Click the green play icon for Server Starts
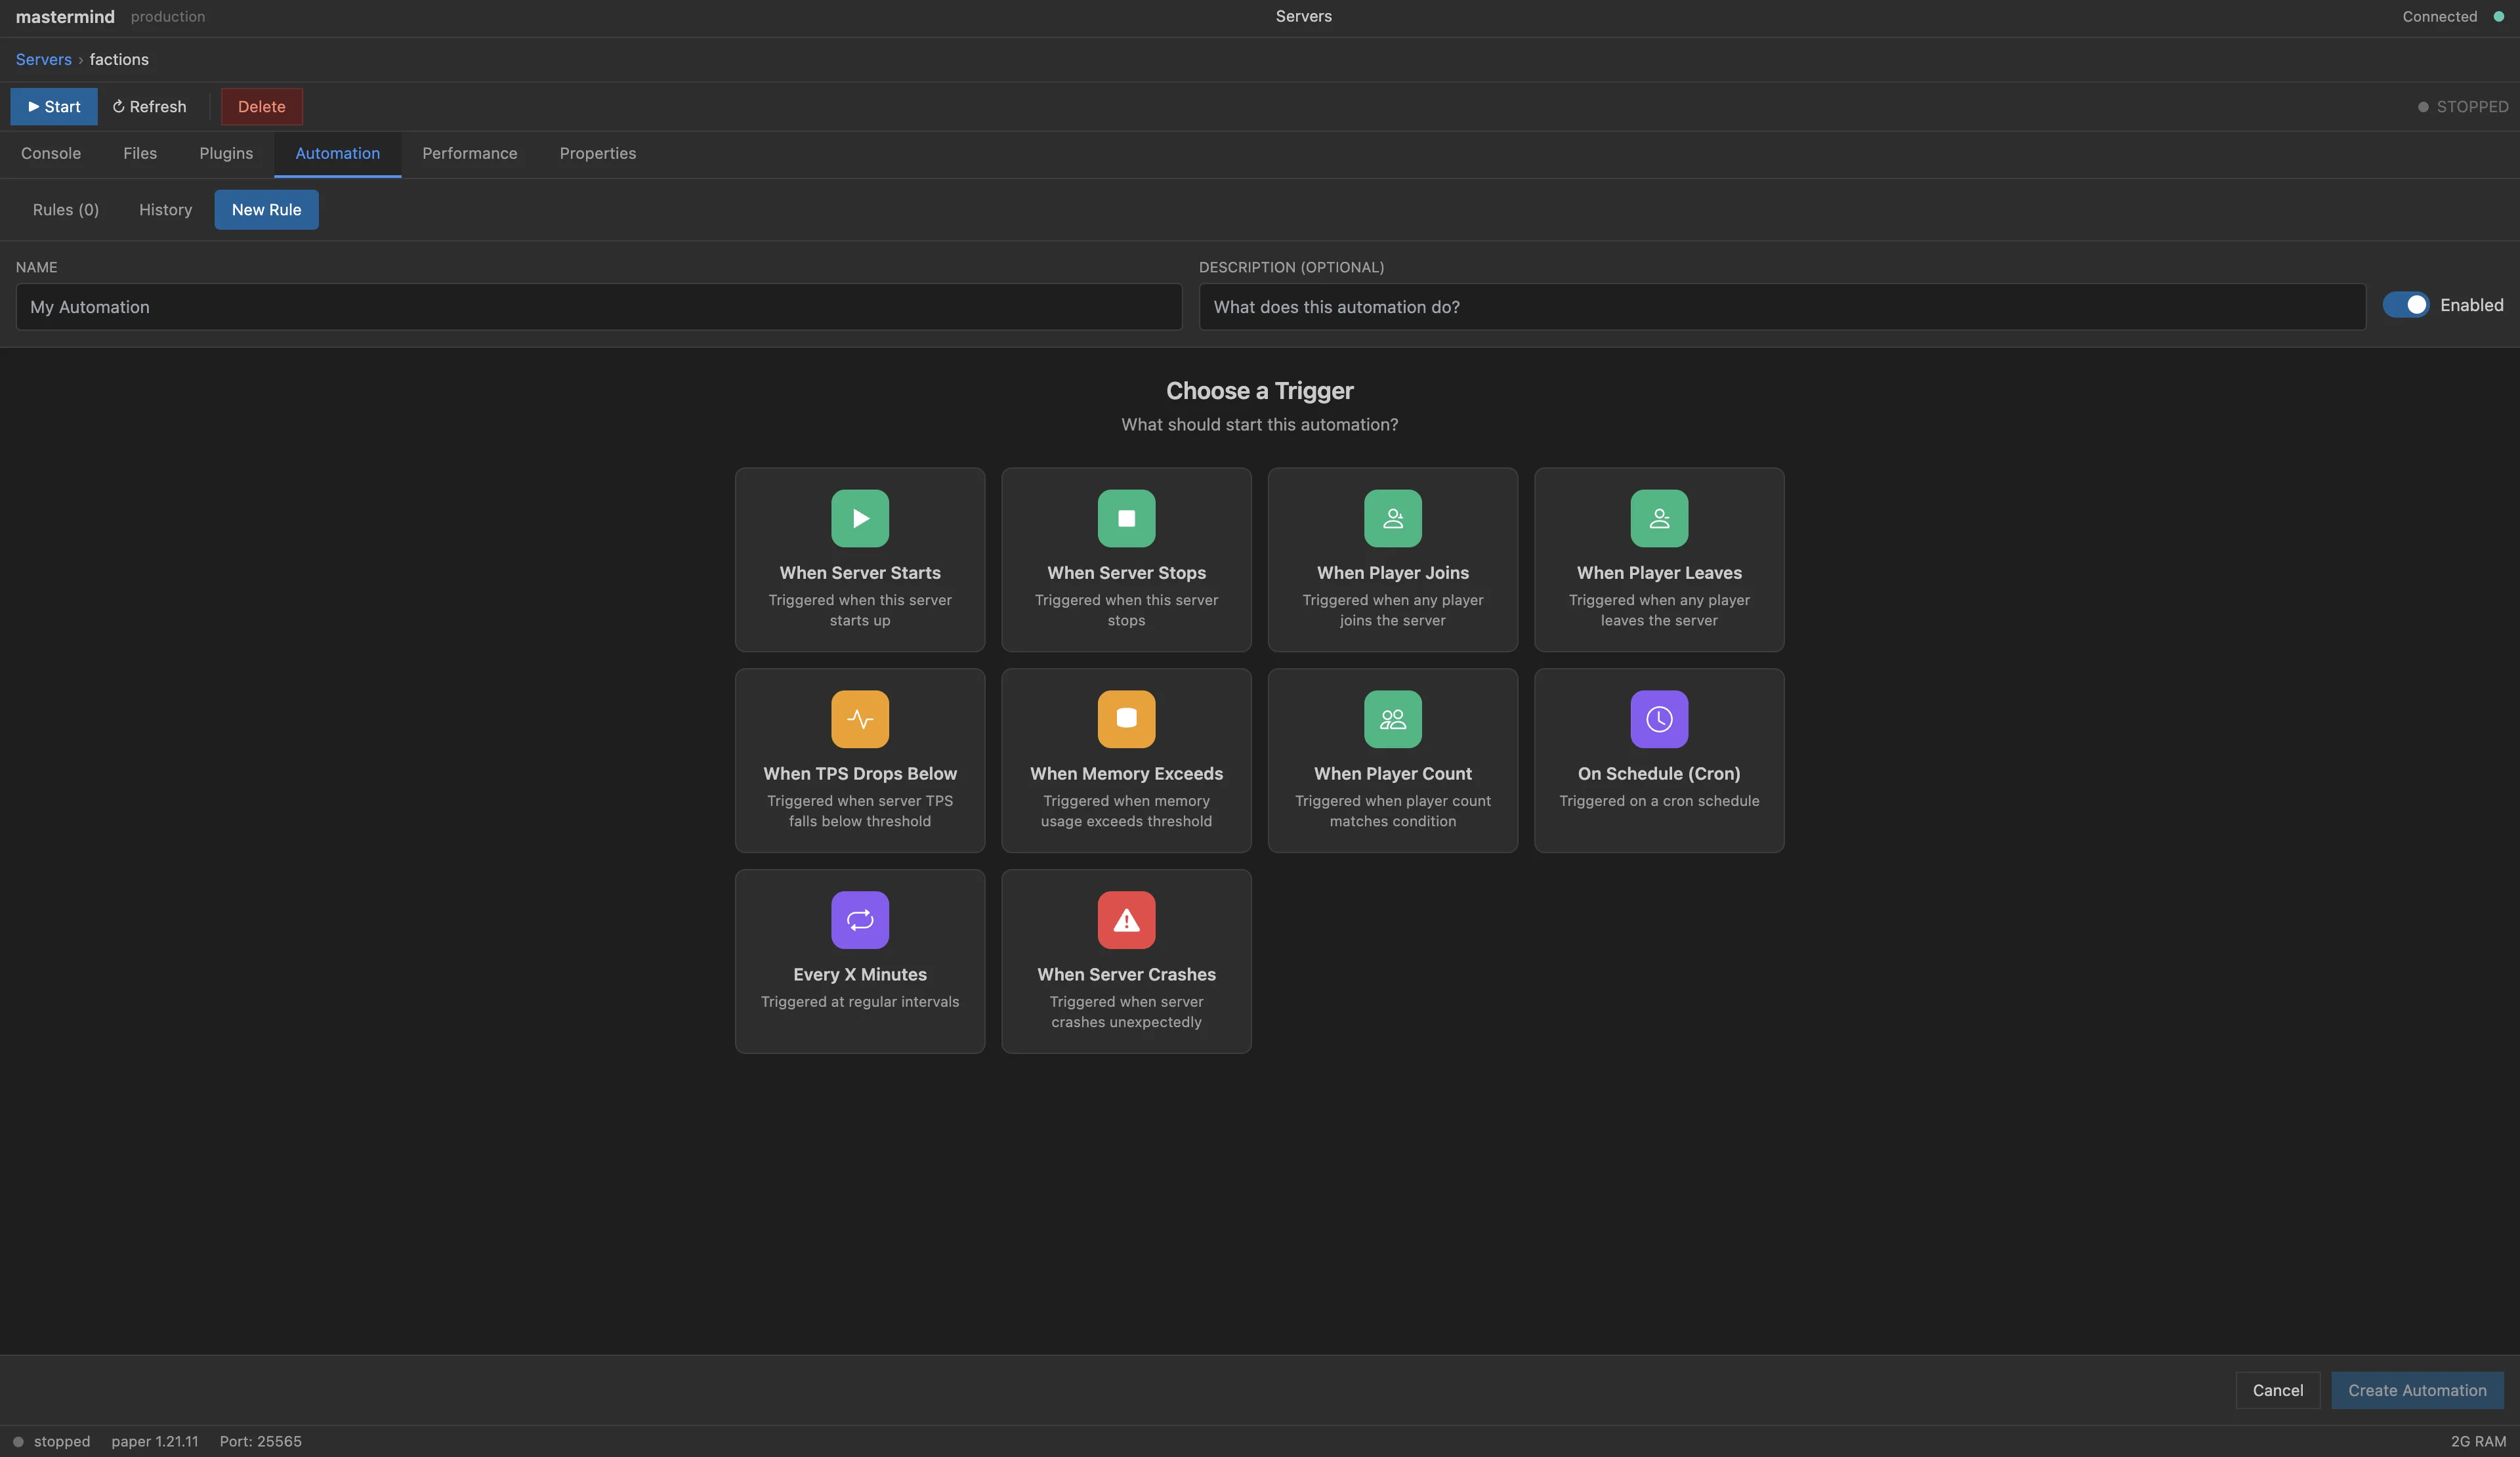 coord(860,518)
